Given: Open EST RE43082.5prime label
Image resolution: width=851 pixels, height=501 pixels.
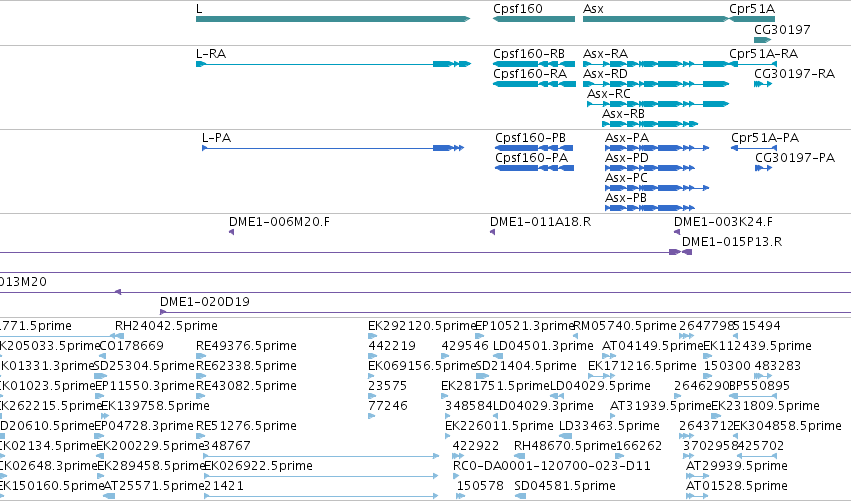Looking at the screenshot, I should 246,386.
